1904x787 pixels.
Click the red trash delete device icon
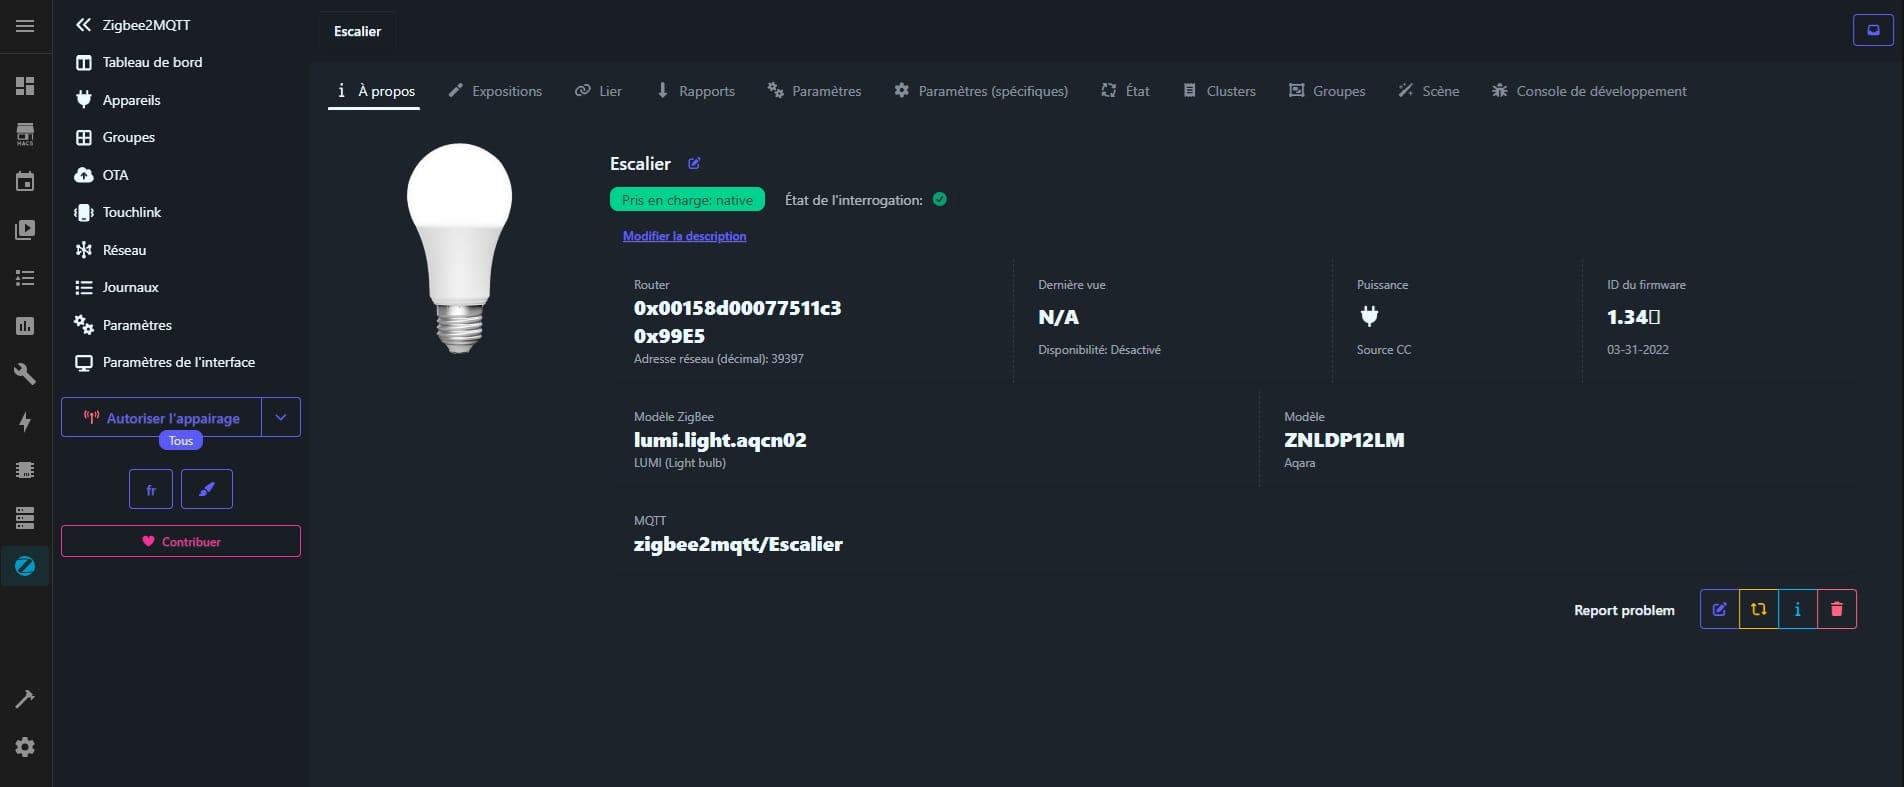(x=1836, y=609)
